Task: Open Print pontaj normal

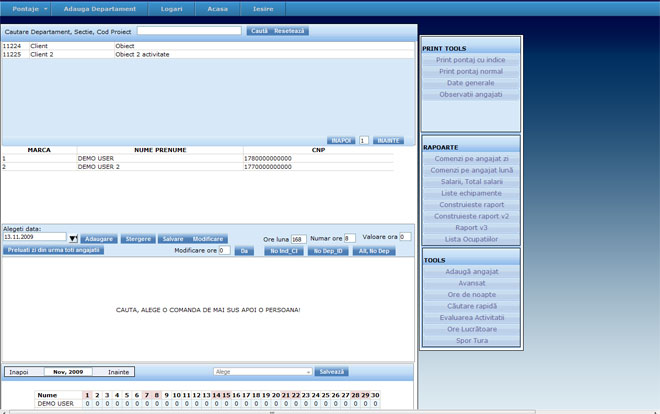Action: [471, 71]
